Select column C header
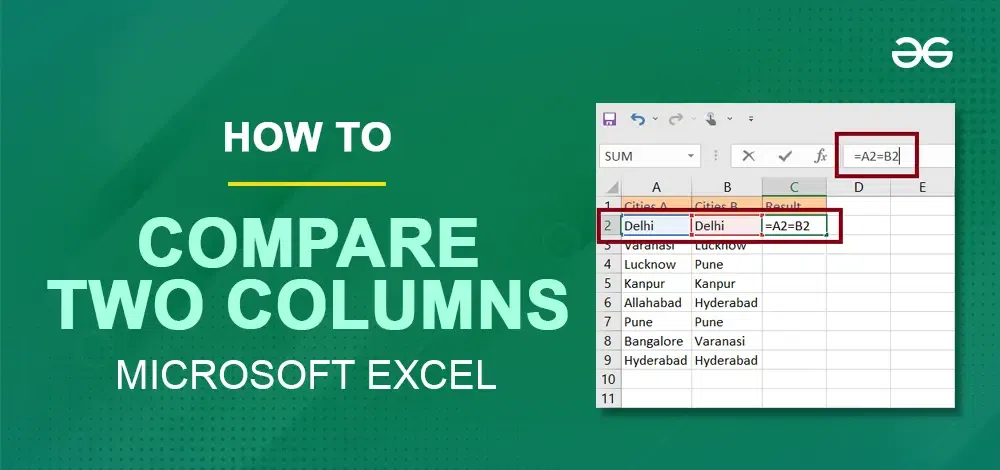Viewport: 1000px width, 470px height. coord(794,187)
